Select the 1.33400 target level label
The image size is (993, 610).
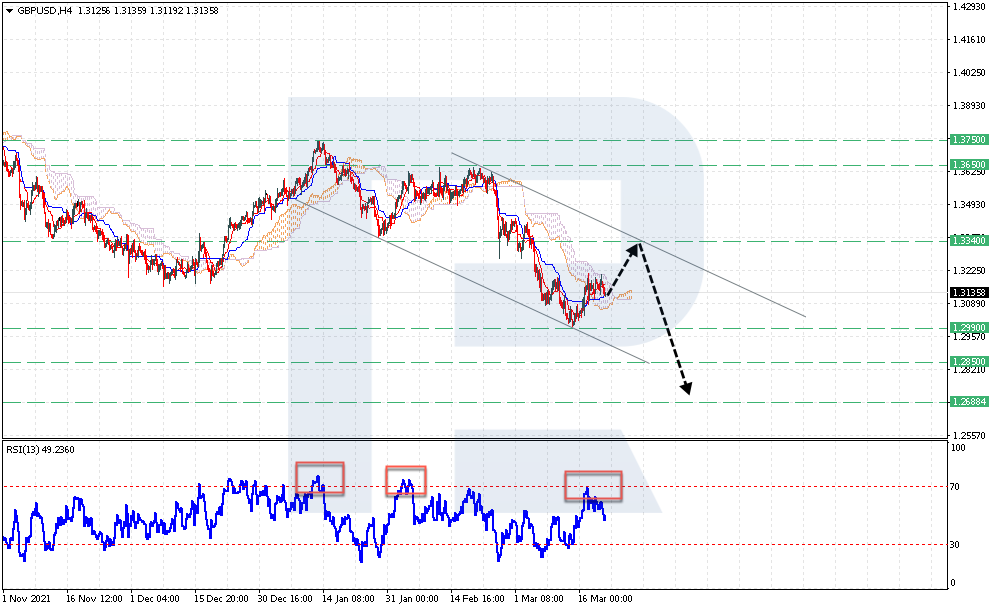971,240
